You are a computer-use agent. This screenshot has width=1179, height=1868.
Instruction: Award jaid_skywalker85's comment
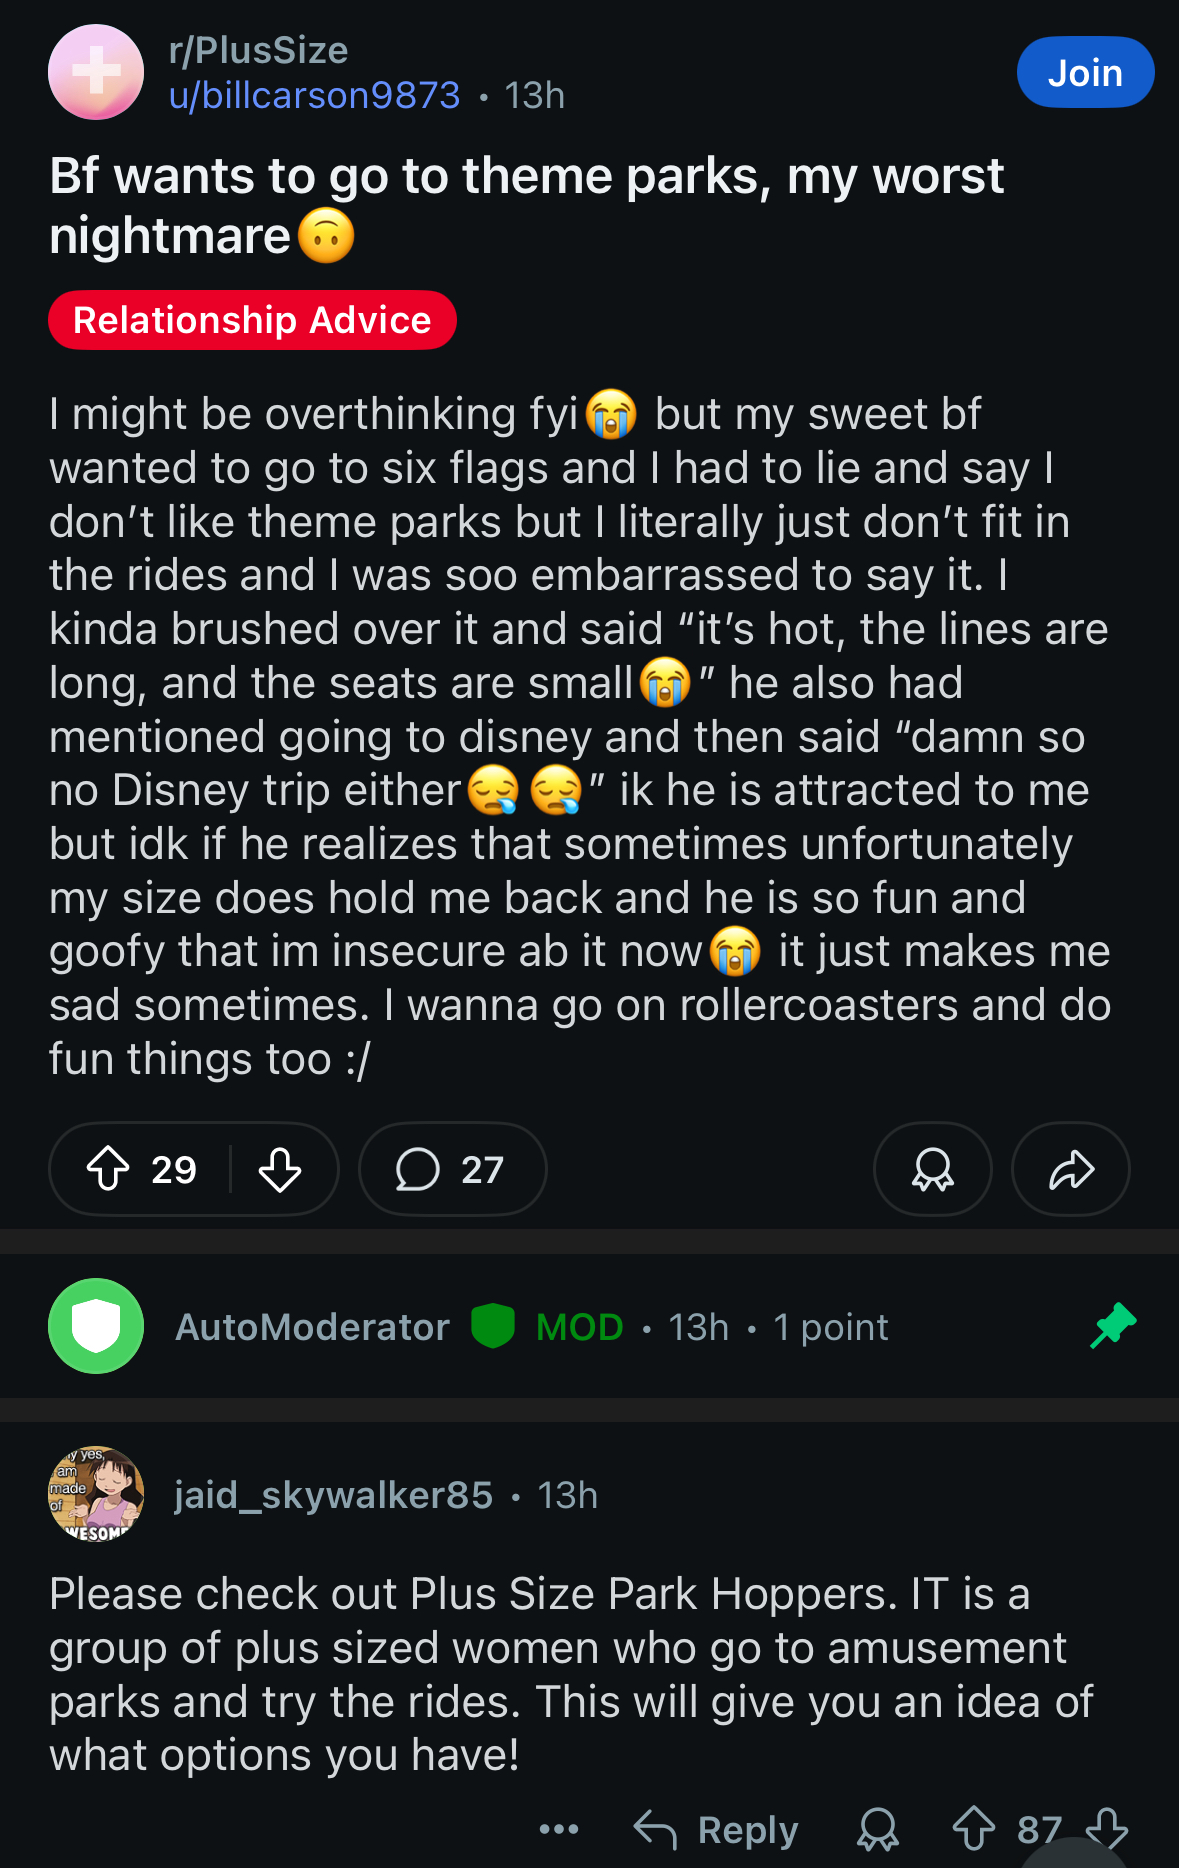click(878, 1829)
